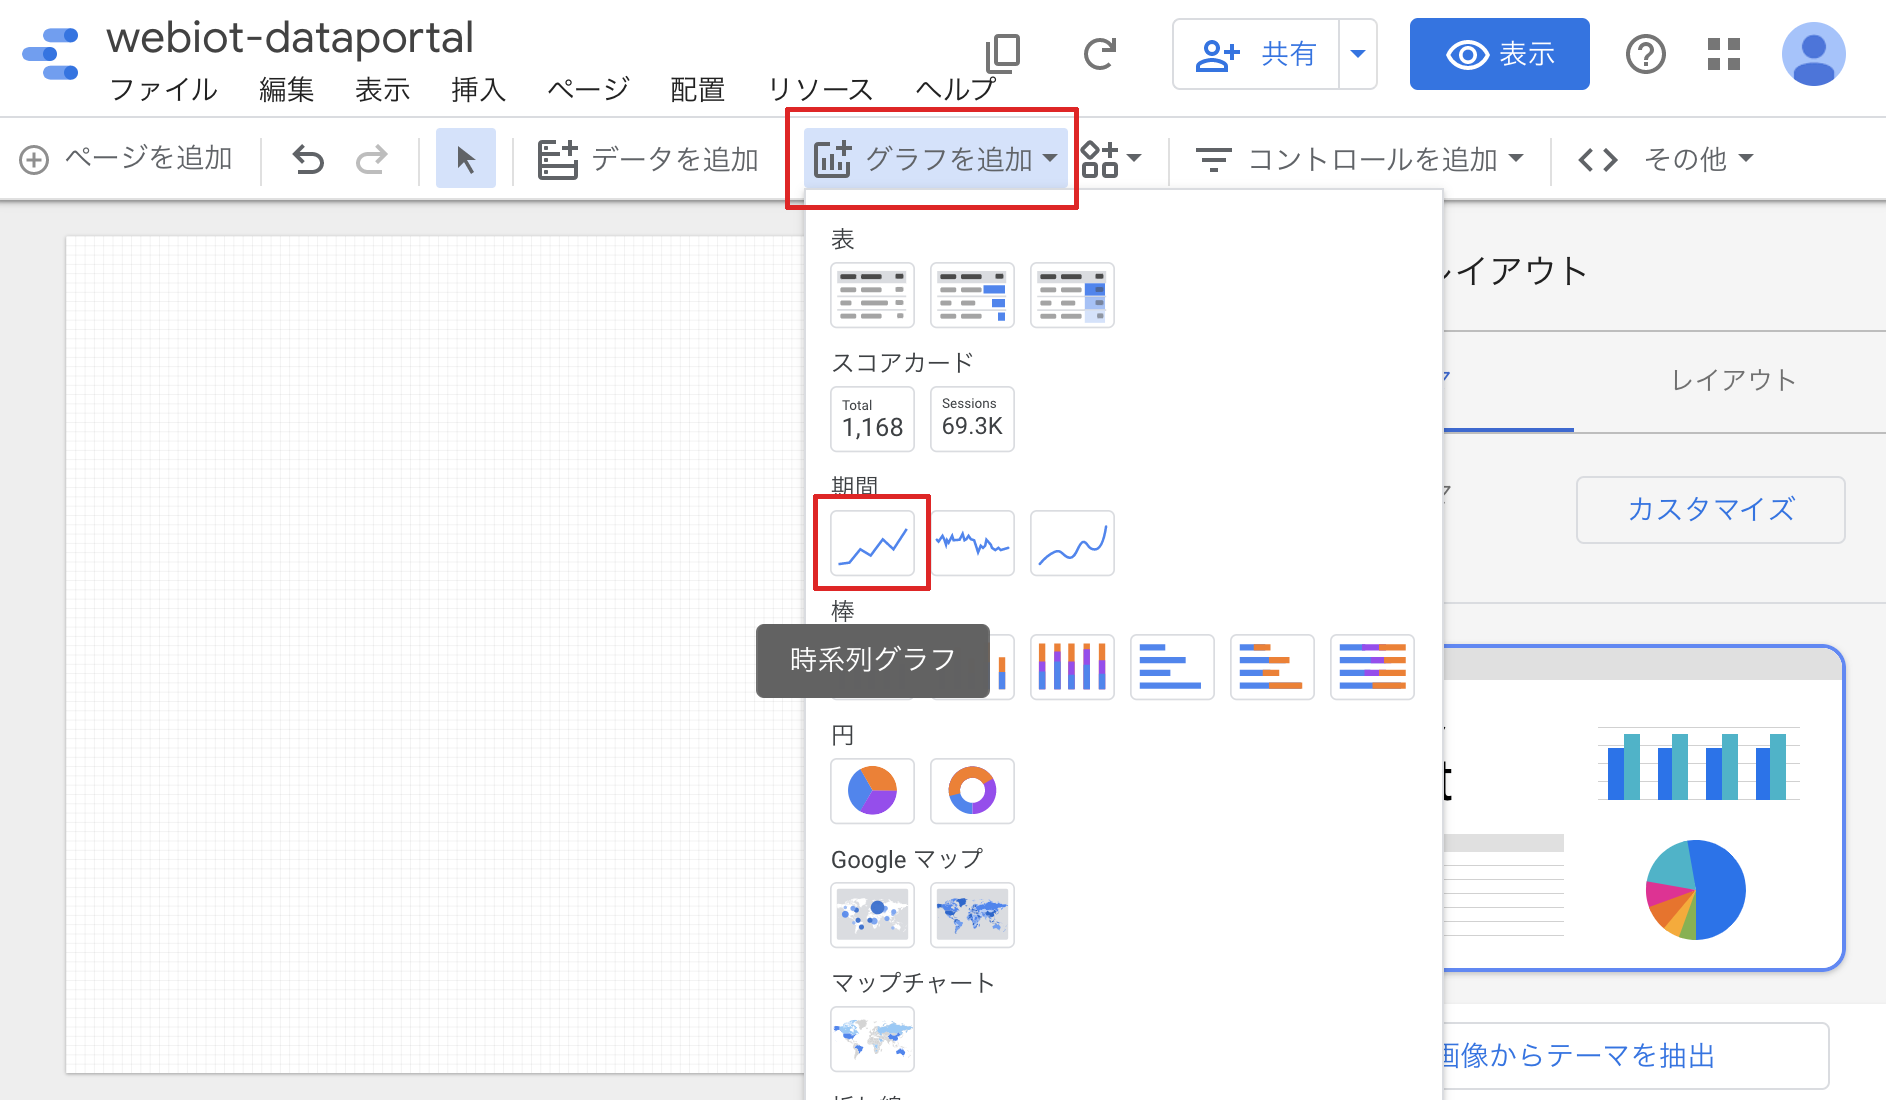
Task: Select the 時系列グラフ (time series chart) icon
Action: (871, 543)
